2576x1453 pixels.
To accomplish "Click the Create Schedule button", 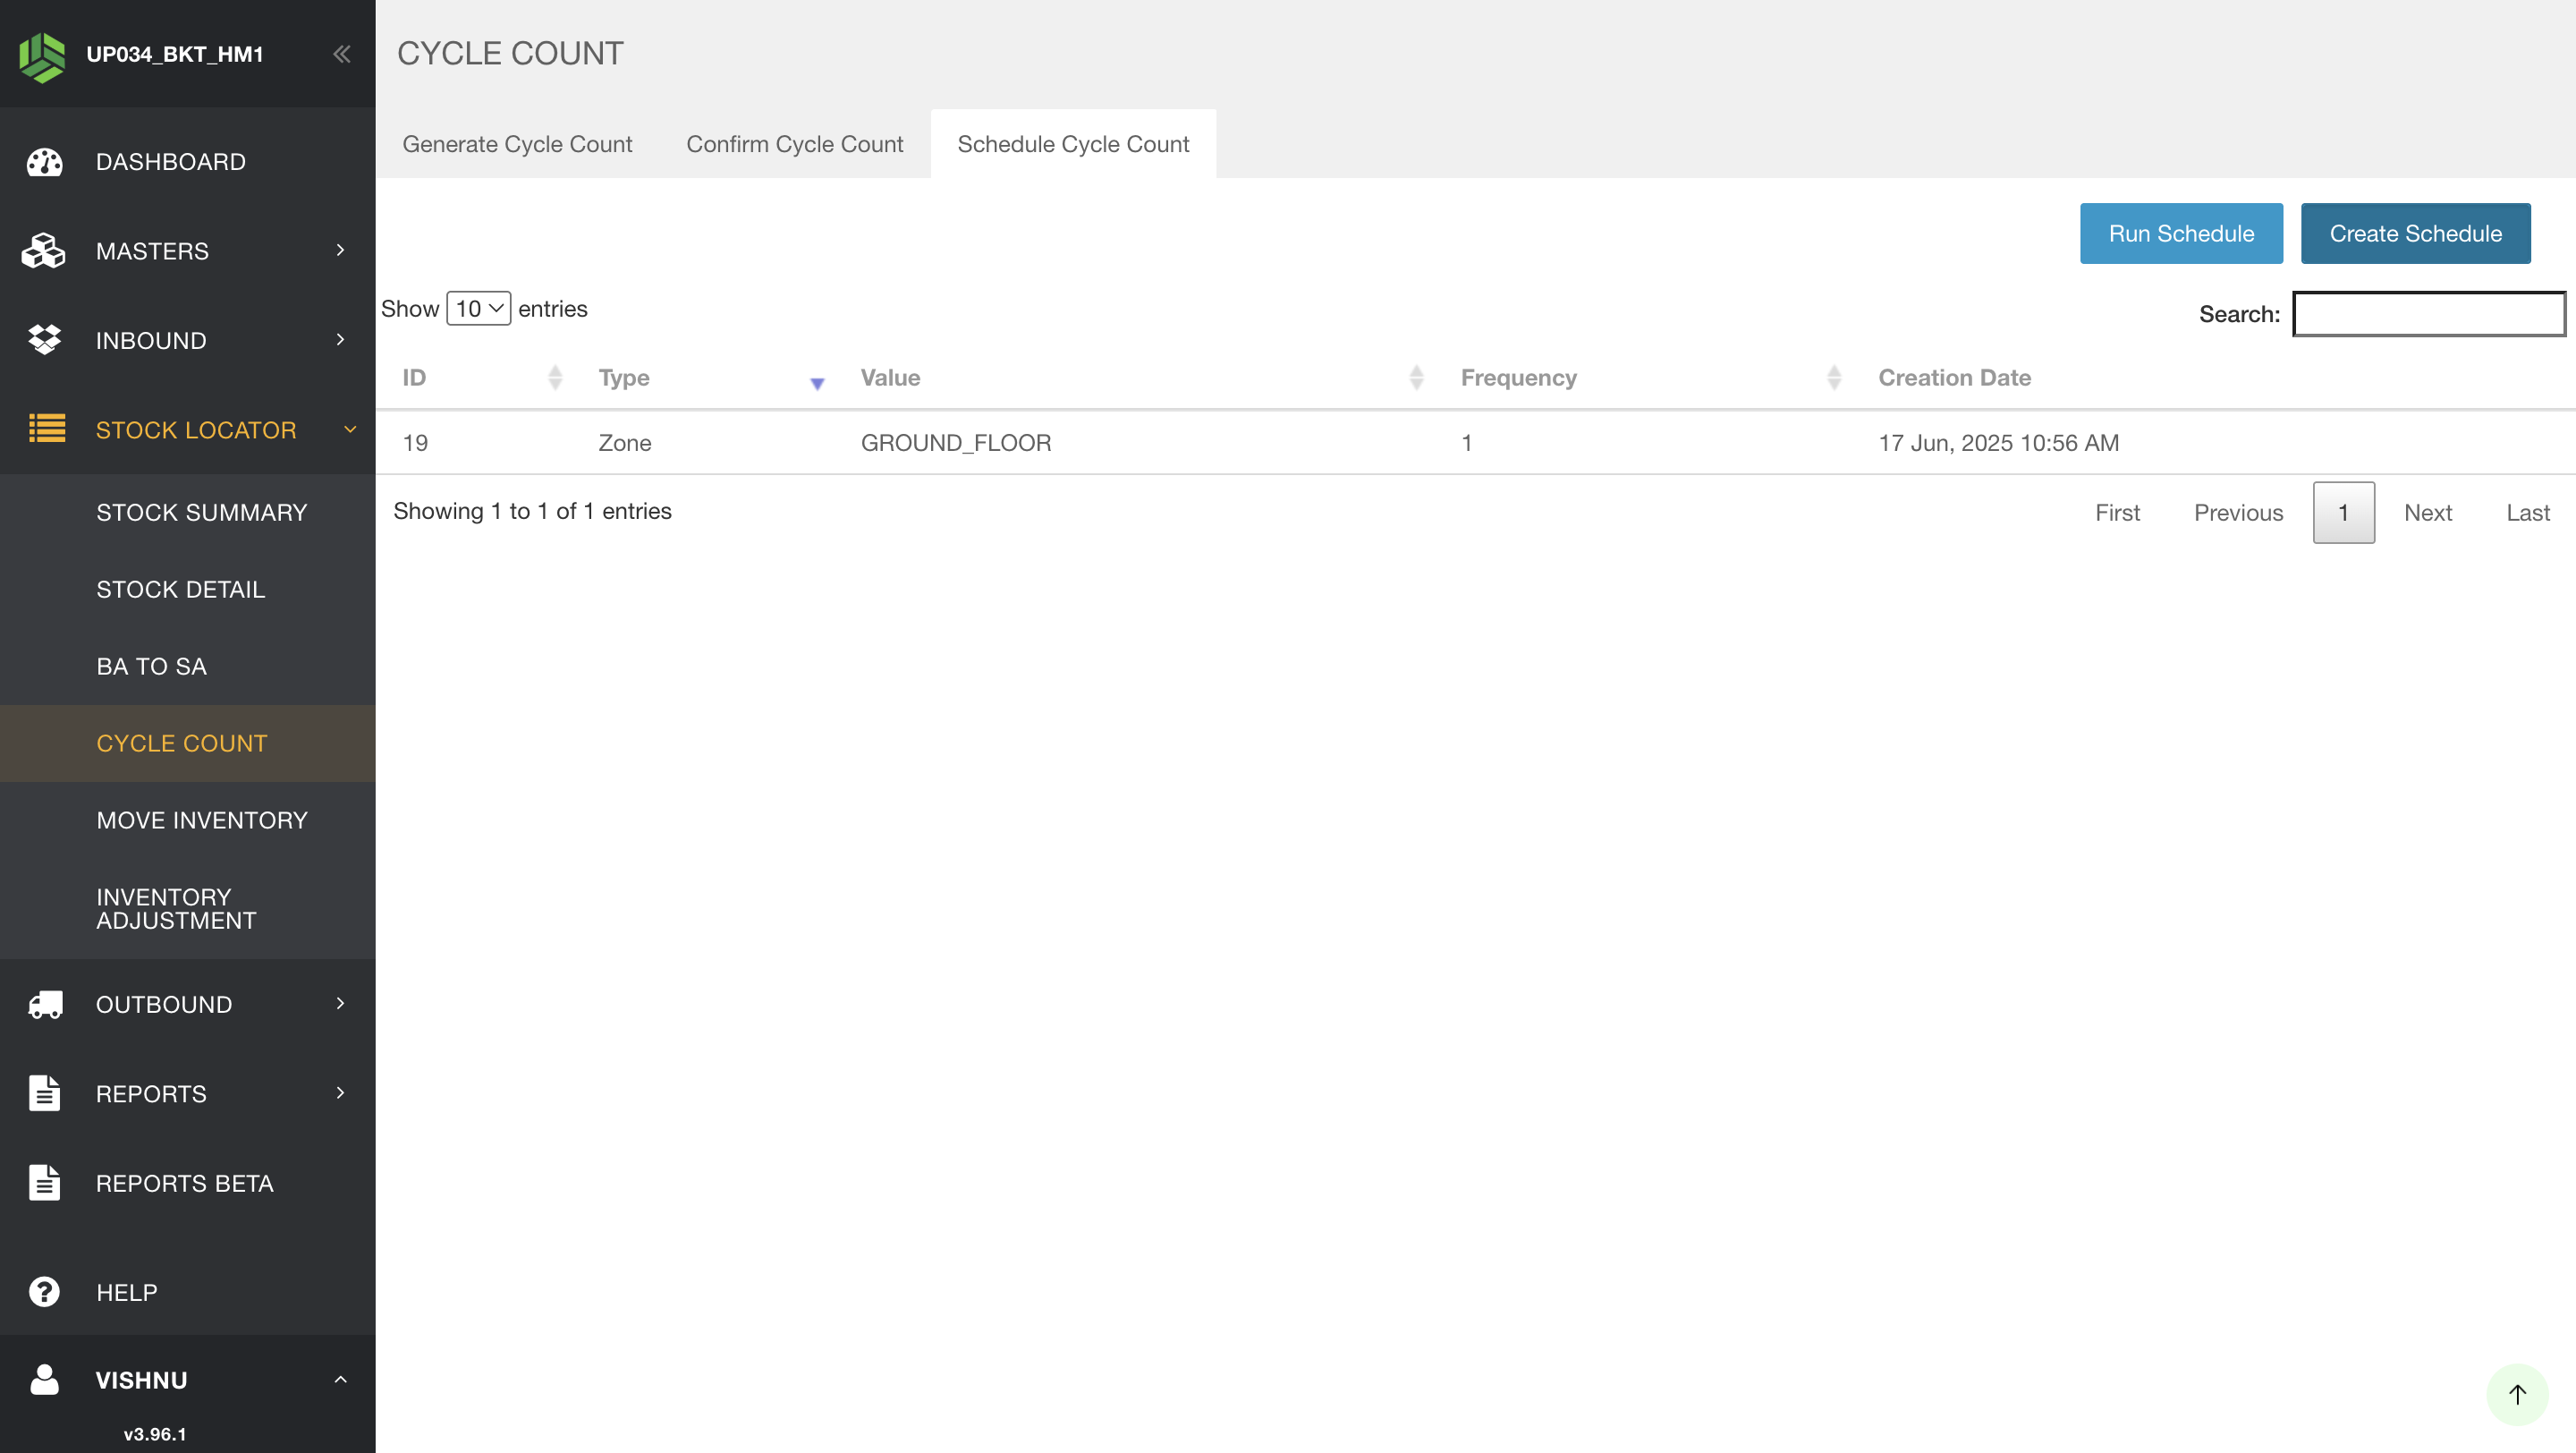I will [x=2415, y=233].
